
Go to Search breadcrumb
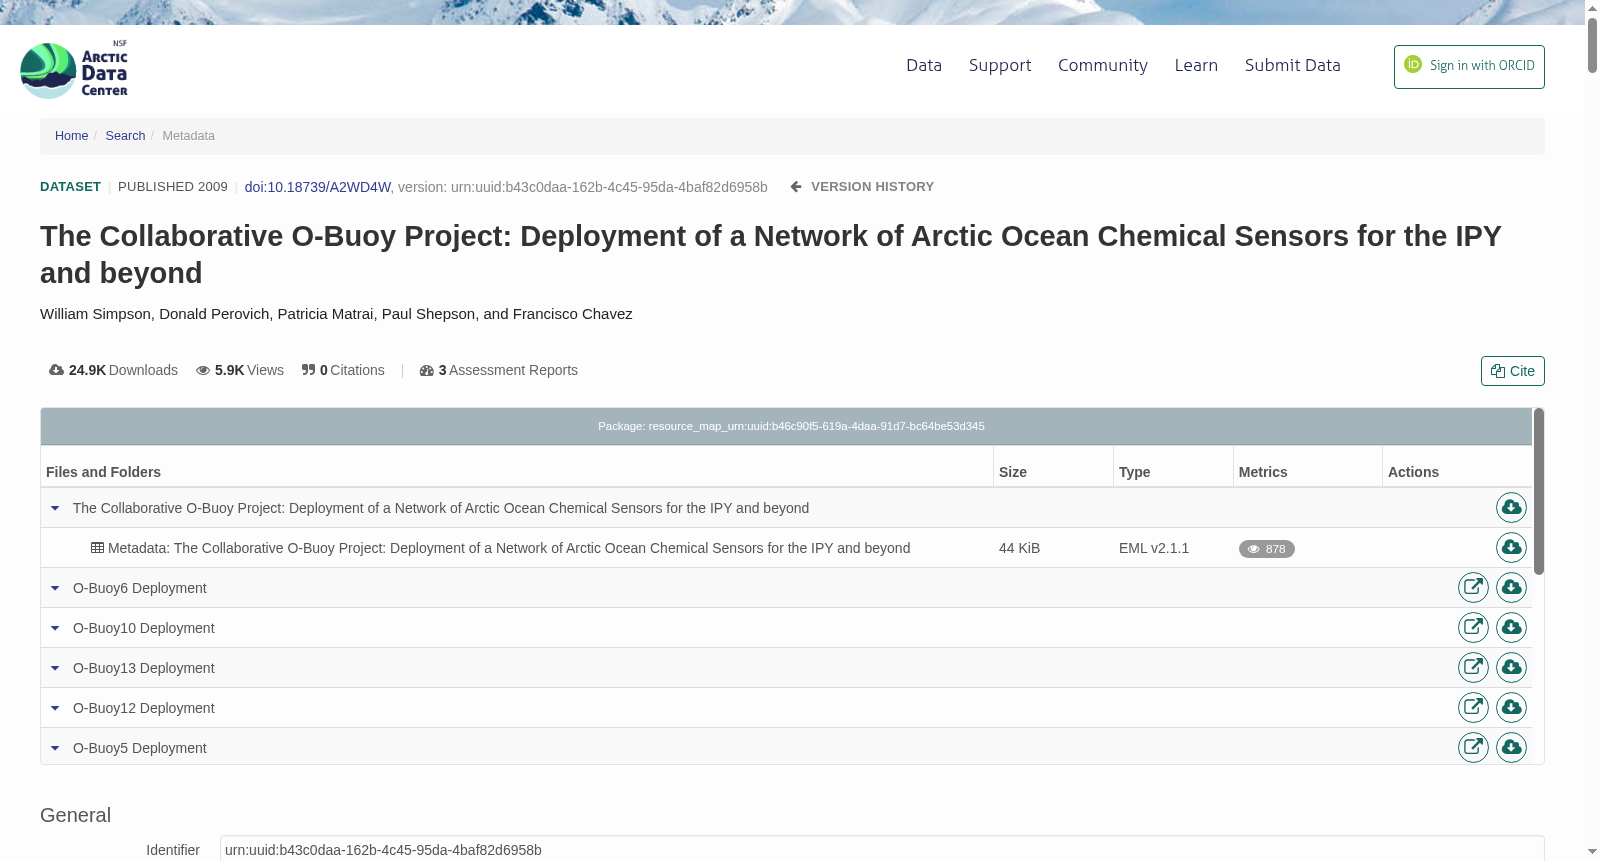[125, 136]
